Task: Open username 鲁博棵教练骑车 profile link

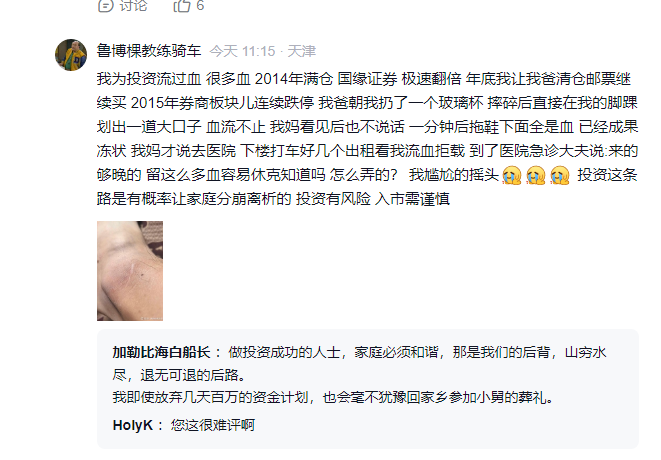Action: [x=149, y=51]
